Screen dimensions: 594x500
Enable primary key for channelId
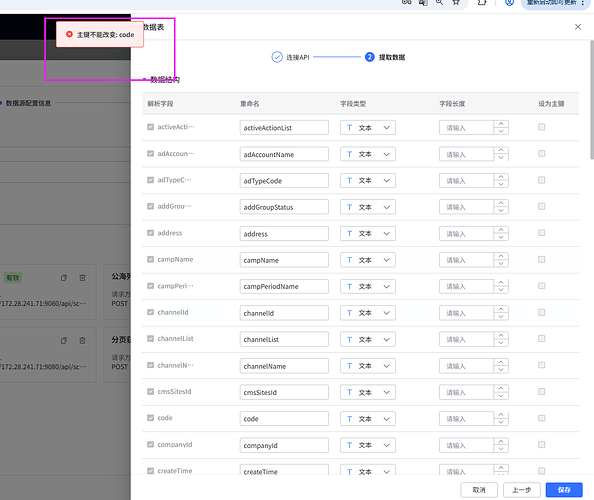541,312
